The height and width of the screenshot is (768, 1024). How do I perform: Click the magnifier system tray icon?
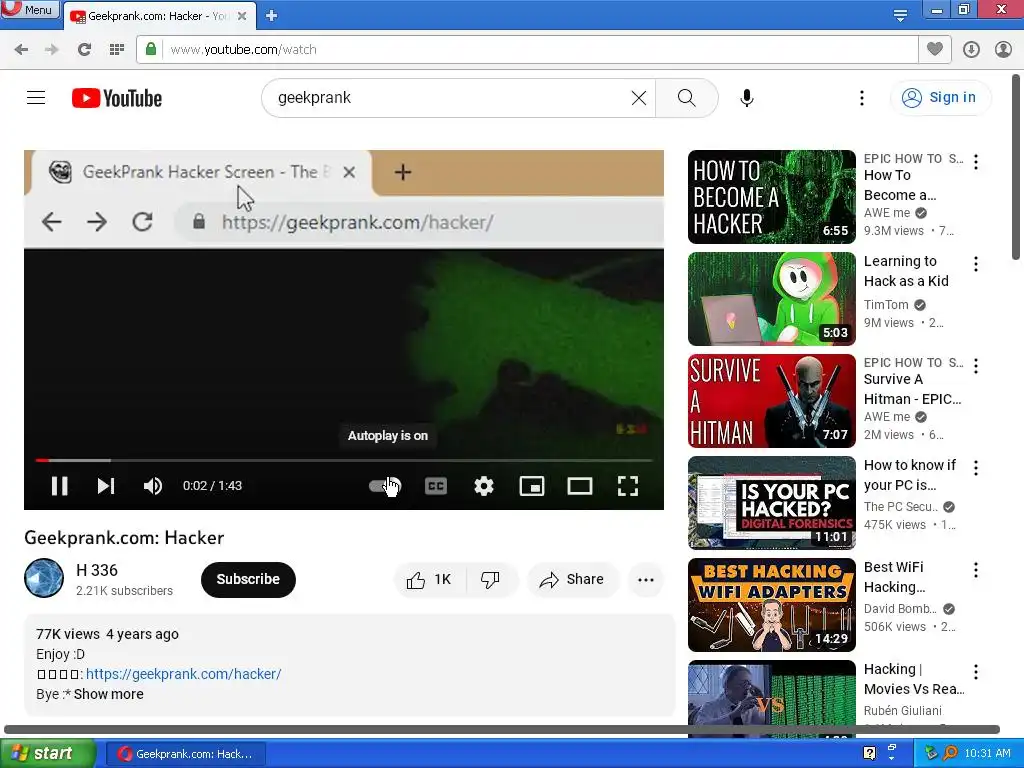950,754
